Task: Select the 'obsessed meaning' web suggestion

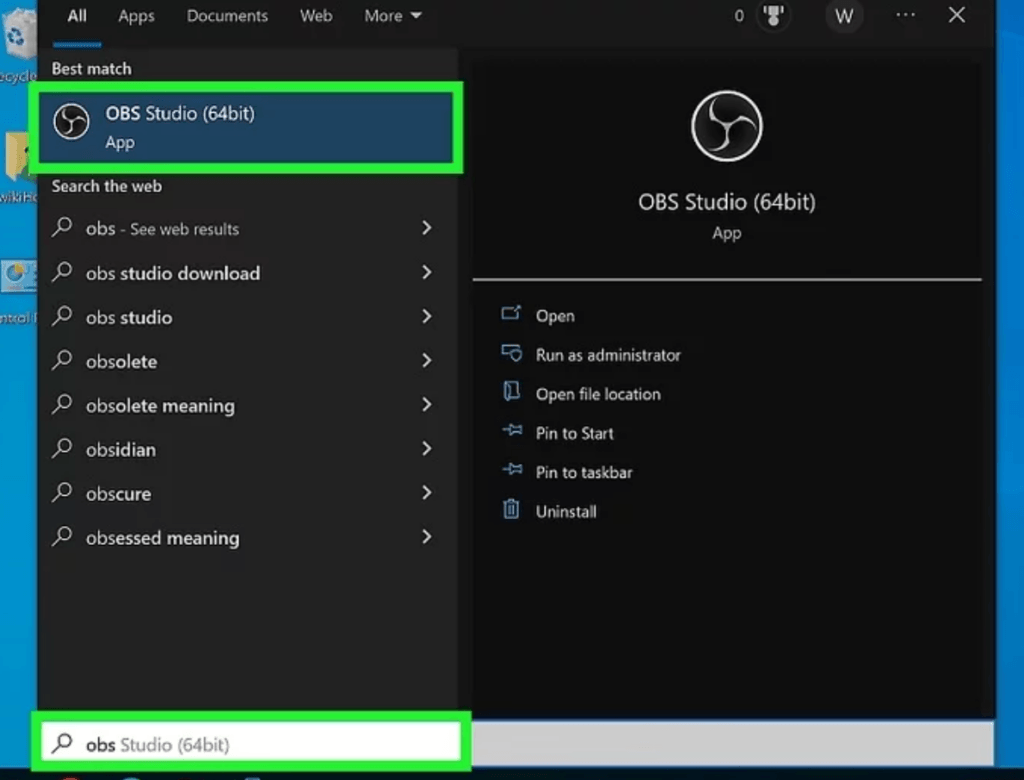Action: 246,537
